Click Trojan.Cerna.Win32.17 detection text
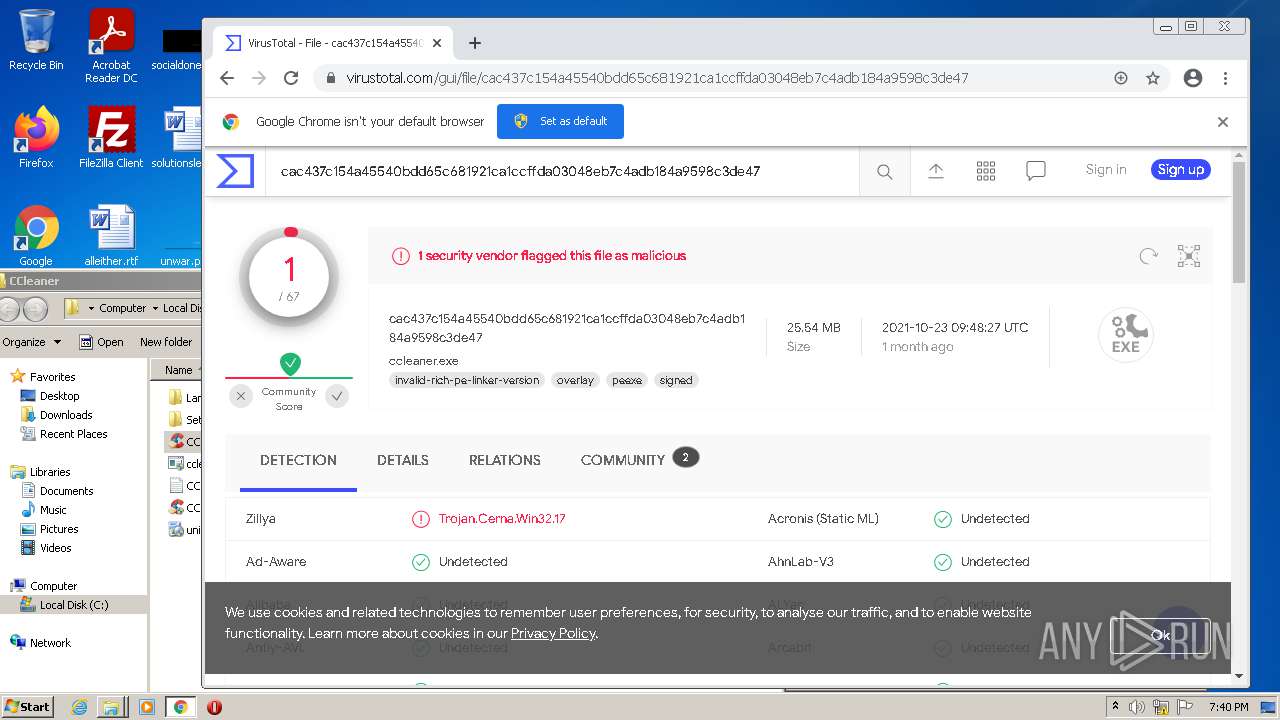Image resolution: width=1280 pixels, height=720 pixels. [x=502, y=519]
